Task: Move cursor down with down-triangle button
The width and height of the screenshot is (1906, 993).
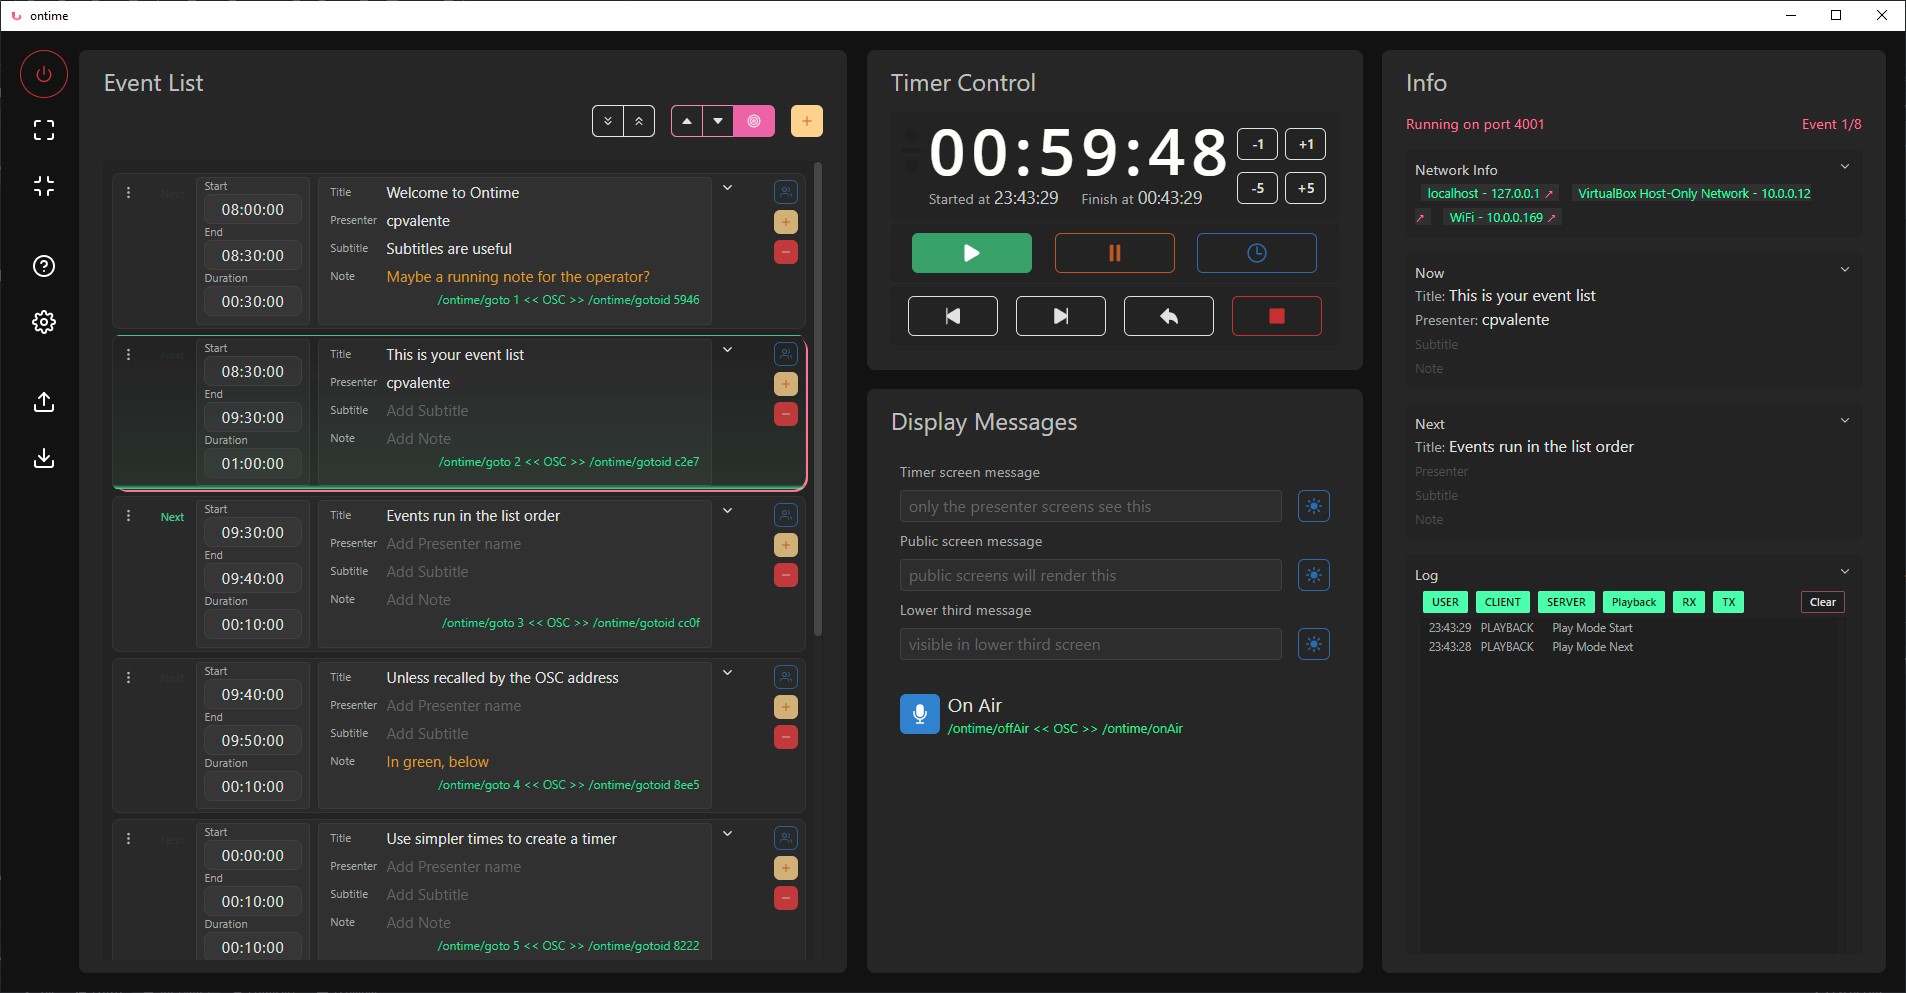Action: [718, 121]
